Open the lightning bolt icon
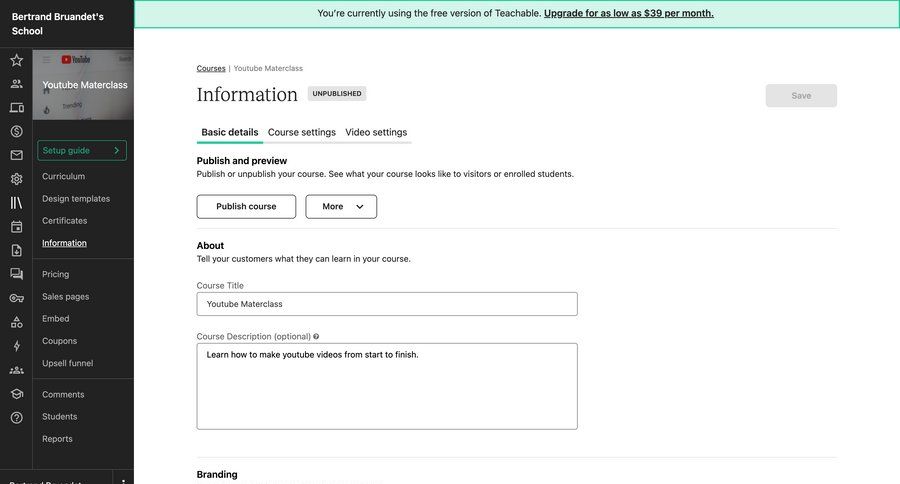This screenshot has width=900, height=484. point(17,346)
